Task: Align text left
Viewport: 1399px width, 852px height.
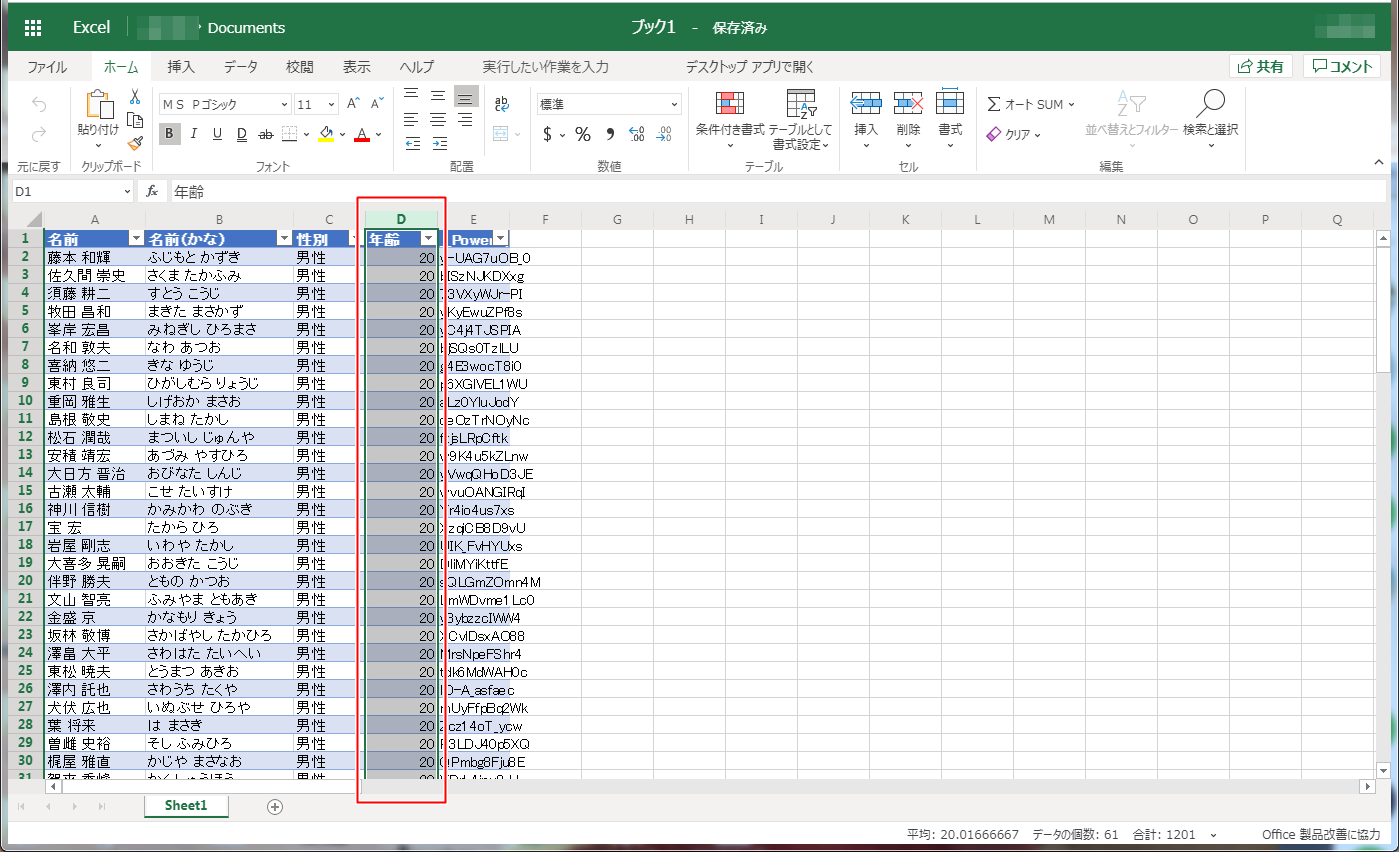Action: [411, 119]
